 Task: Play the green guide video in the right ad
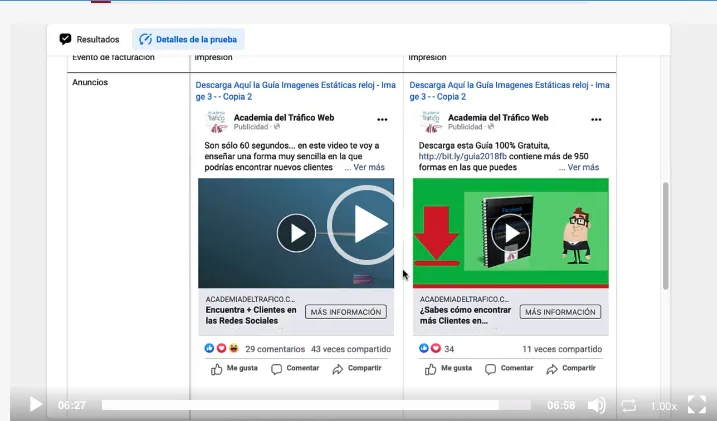click(511, 233)
